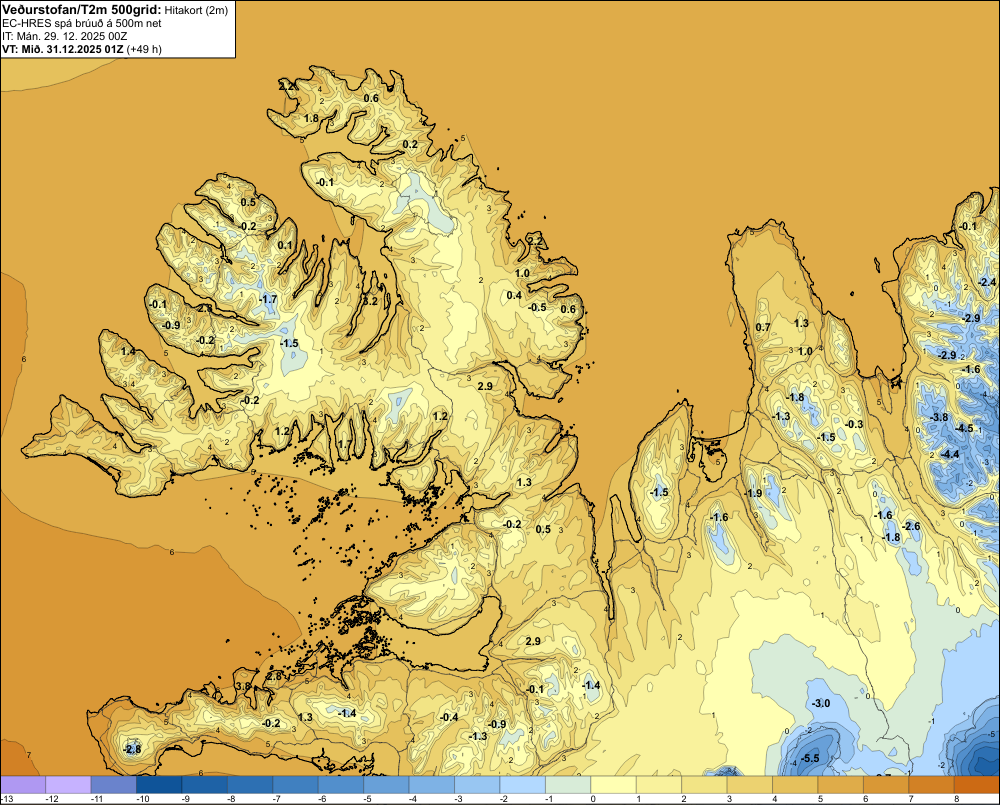Image resolution: width=1000 pixels, height=805 pixels.
Task: Click the legend swatch right of 8
Action: pos(977,784)
